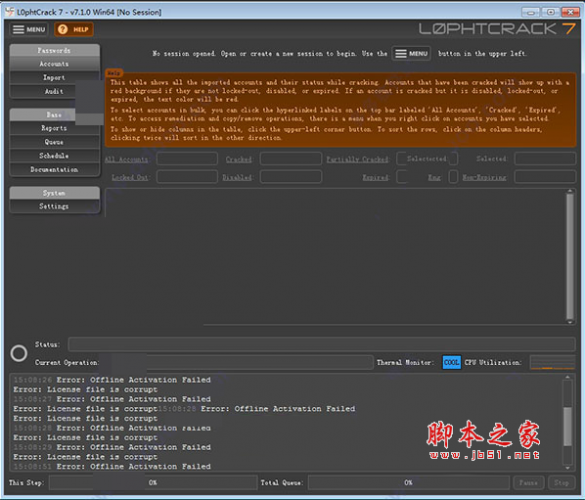This screenshot has height=500, width=585.
Task: Click the System sidebar header
Action: tap(54, 193)
